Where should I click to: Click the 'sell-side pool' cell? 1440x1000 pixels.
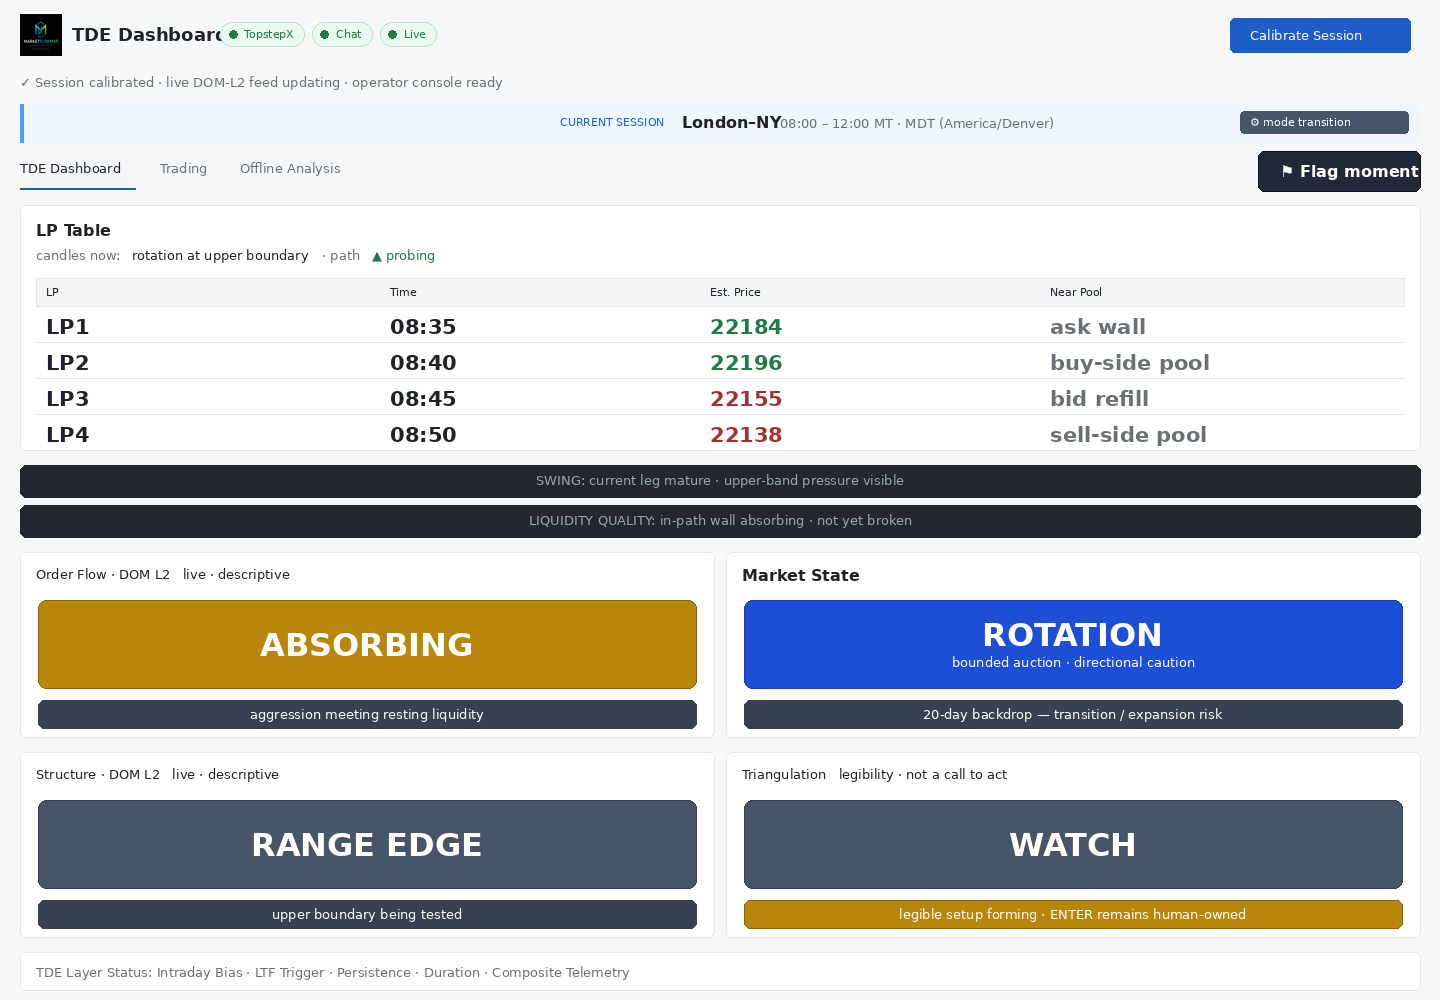point(1128,434)
